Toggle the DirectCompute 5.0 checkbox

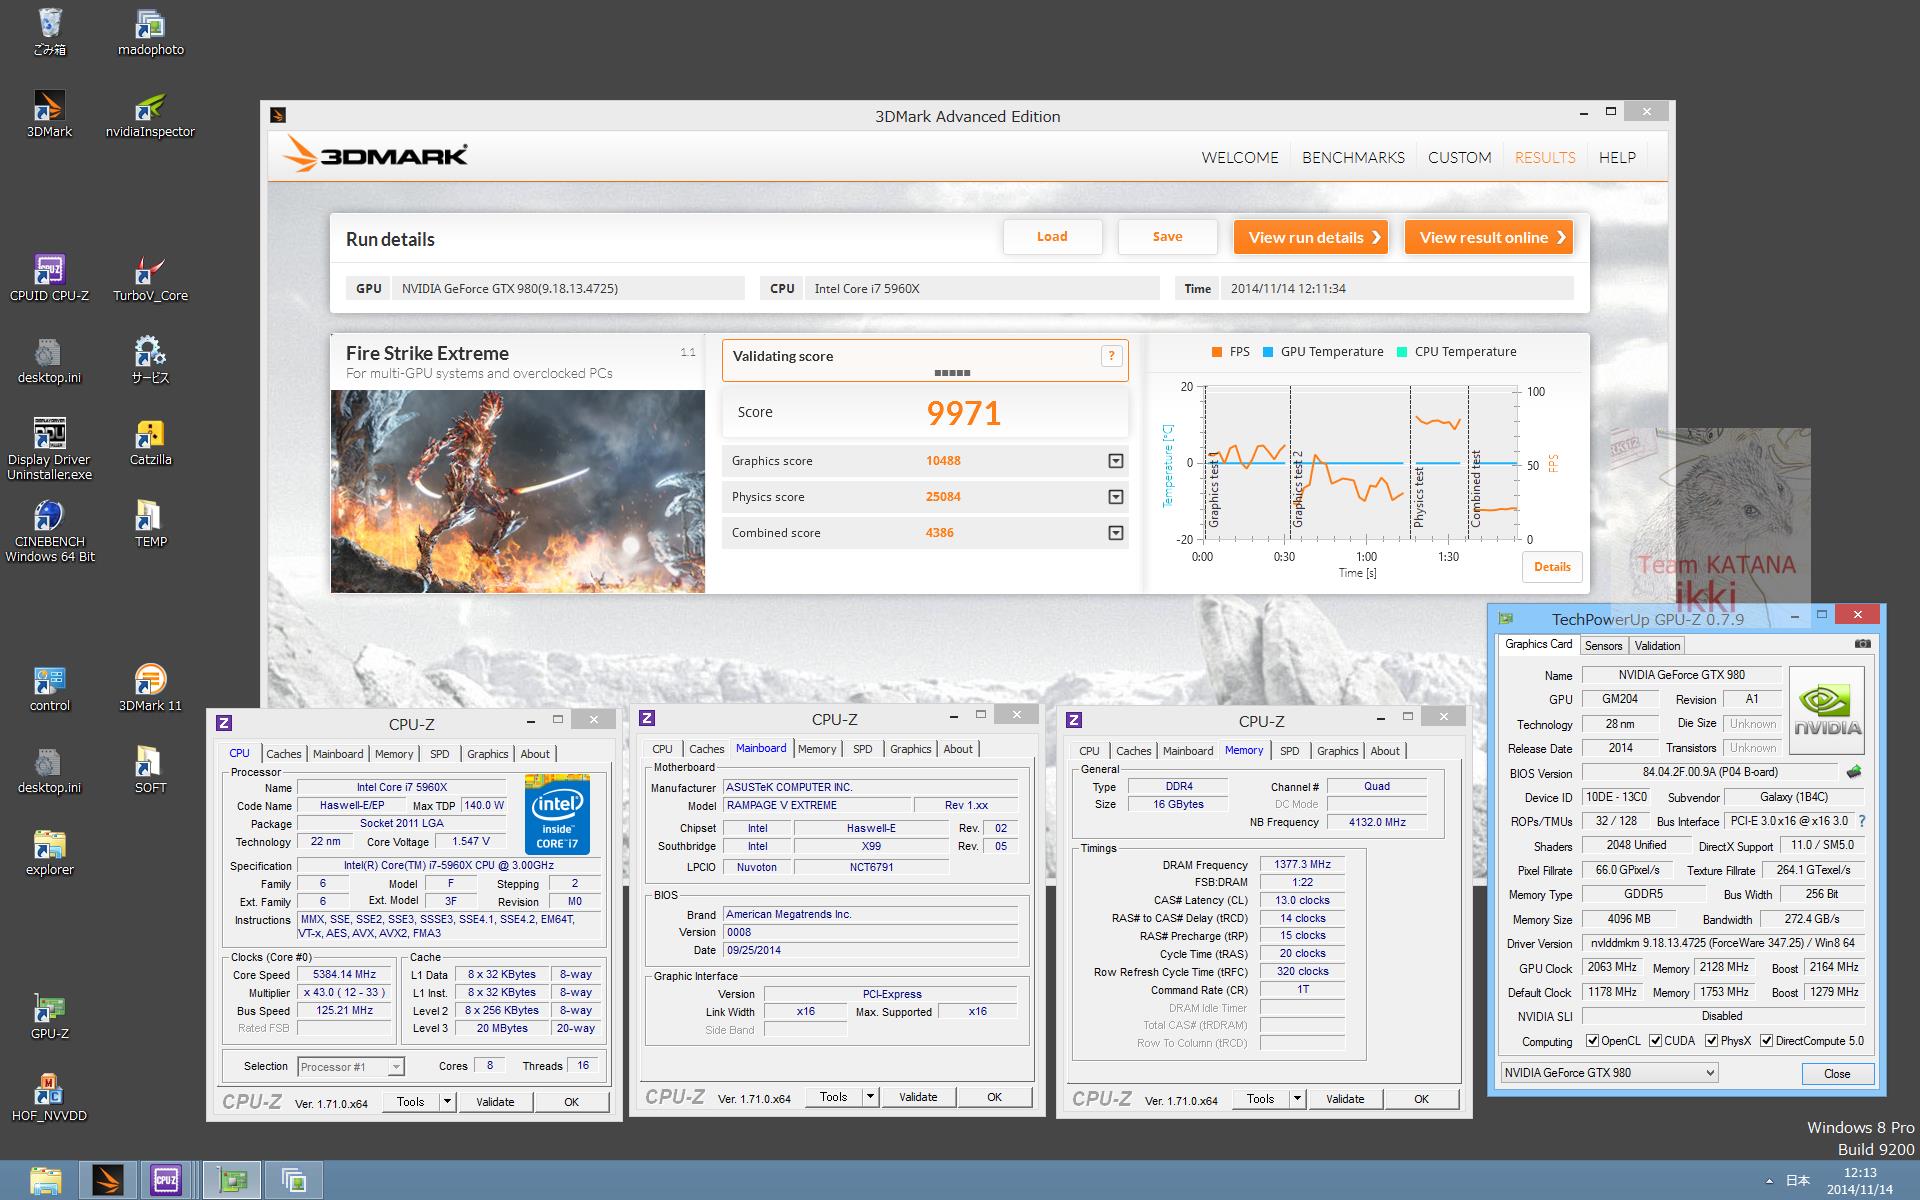click(x=1767, y=1041)
